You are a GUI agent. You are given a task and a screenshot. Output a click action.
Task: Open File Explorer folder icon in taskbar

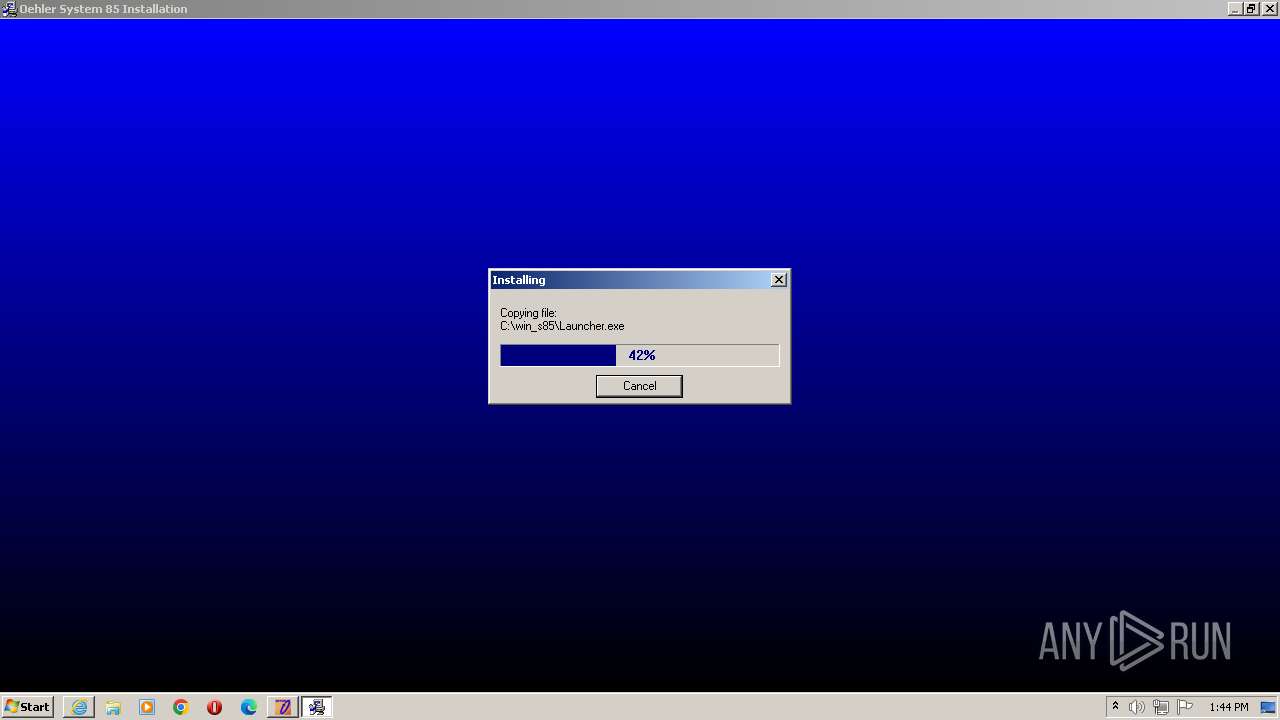point(113,707)
